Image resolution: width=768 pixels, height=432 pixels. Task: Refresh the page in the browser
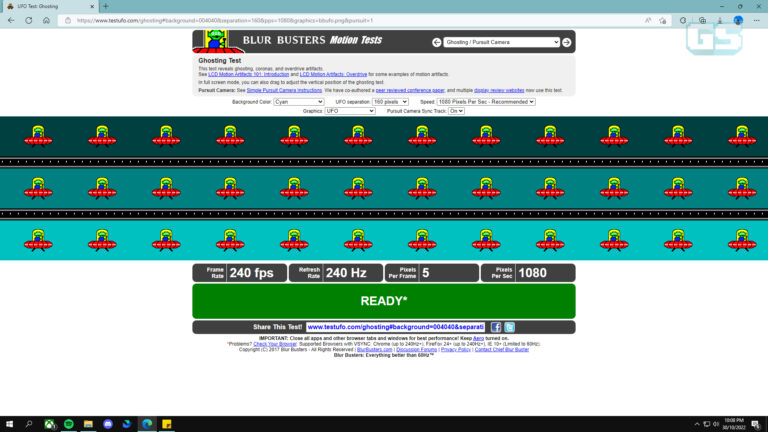click(28, 20)
